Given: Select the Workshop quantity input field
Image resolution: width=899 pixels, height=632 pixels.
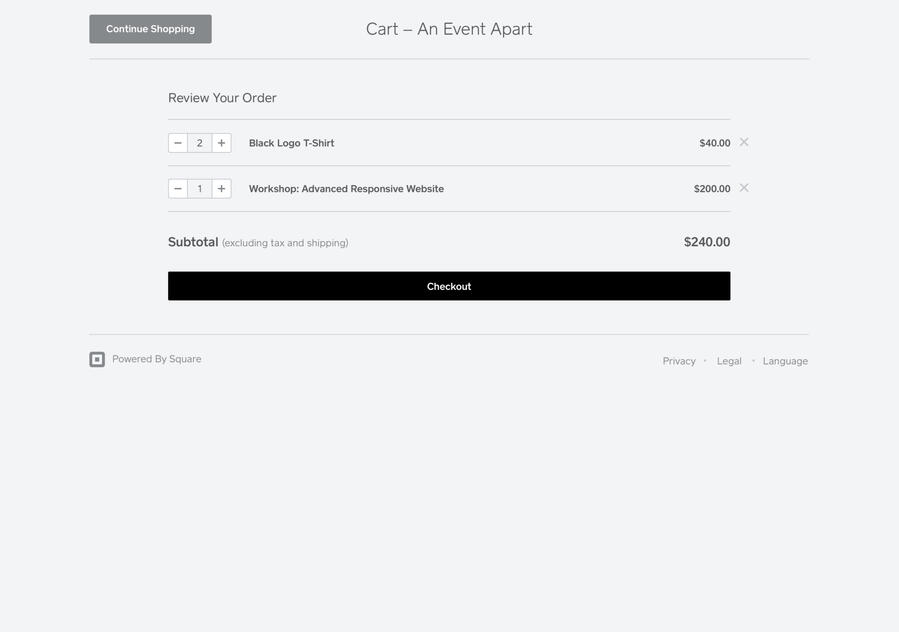Looking at the screenshot, I should click(200, 189).
